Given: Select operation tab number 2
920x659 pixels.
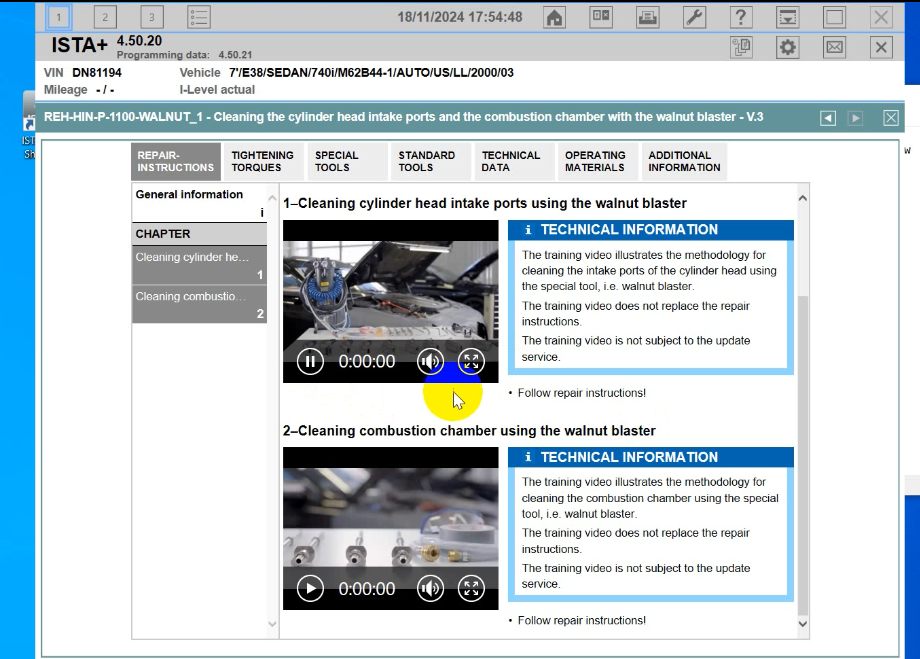Looking at the screenshot, I should tap(105, 17).
